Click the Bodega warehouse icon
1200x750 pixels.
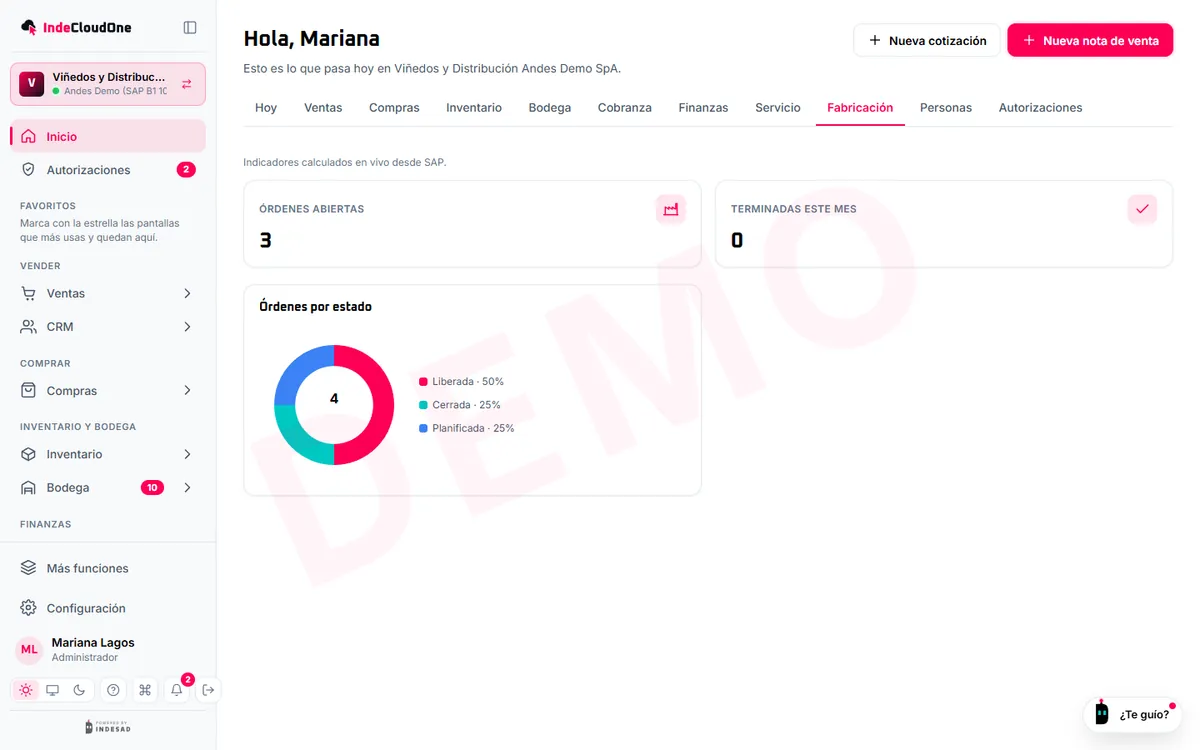click(x=29, y=488)
